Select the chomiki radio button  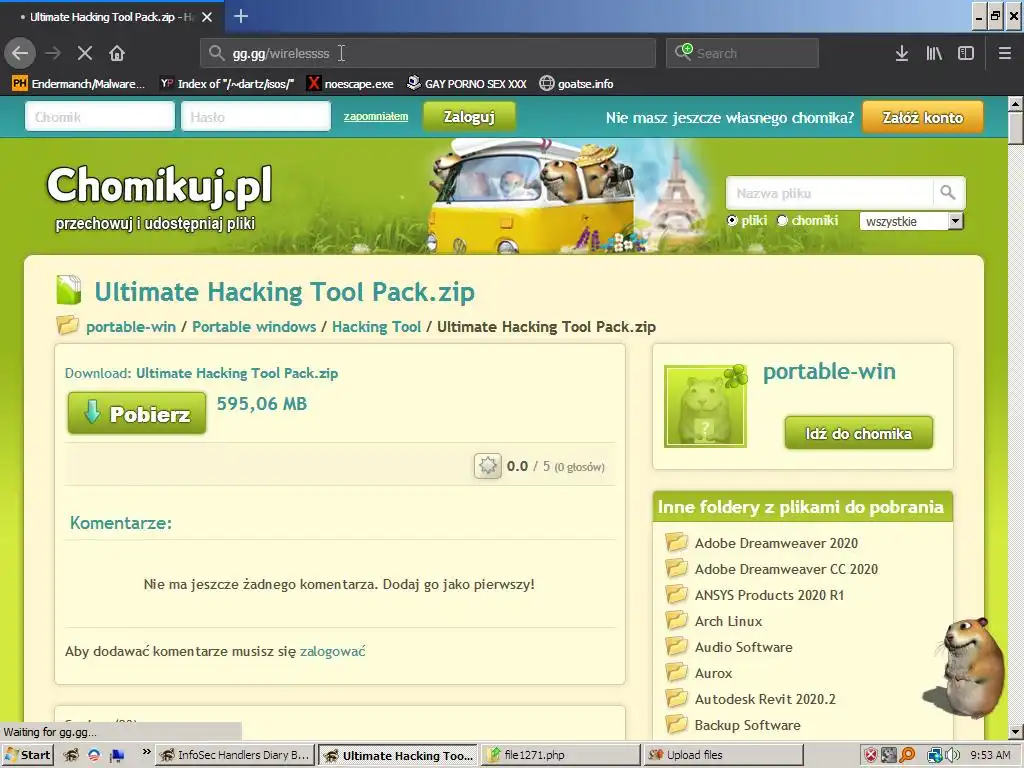point(782,221)
